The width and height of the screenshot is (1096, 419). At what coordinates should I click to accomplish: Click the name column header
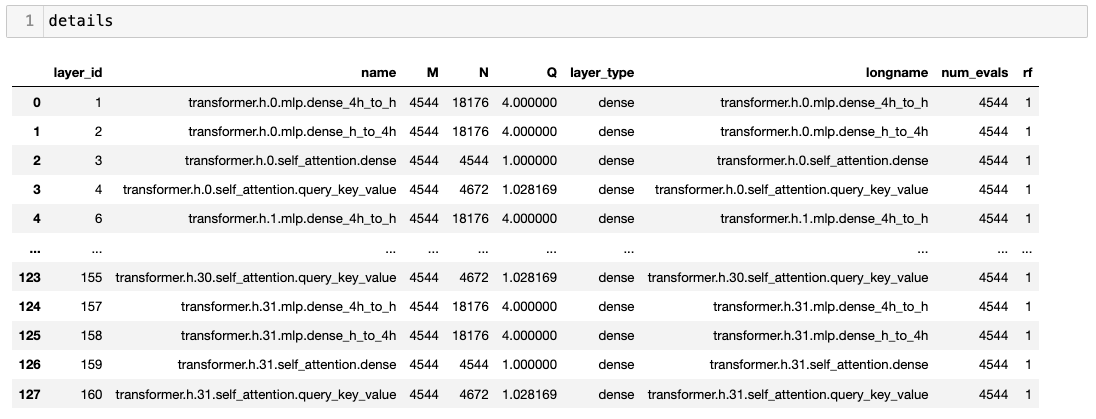coord(378,73)
